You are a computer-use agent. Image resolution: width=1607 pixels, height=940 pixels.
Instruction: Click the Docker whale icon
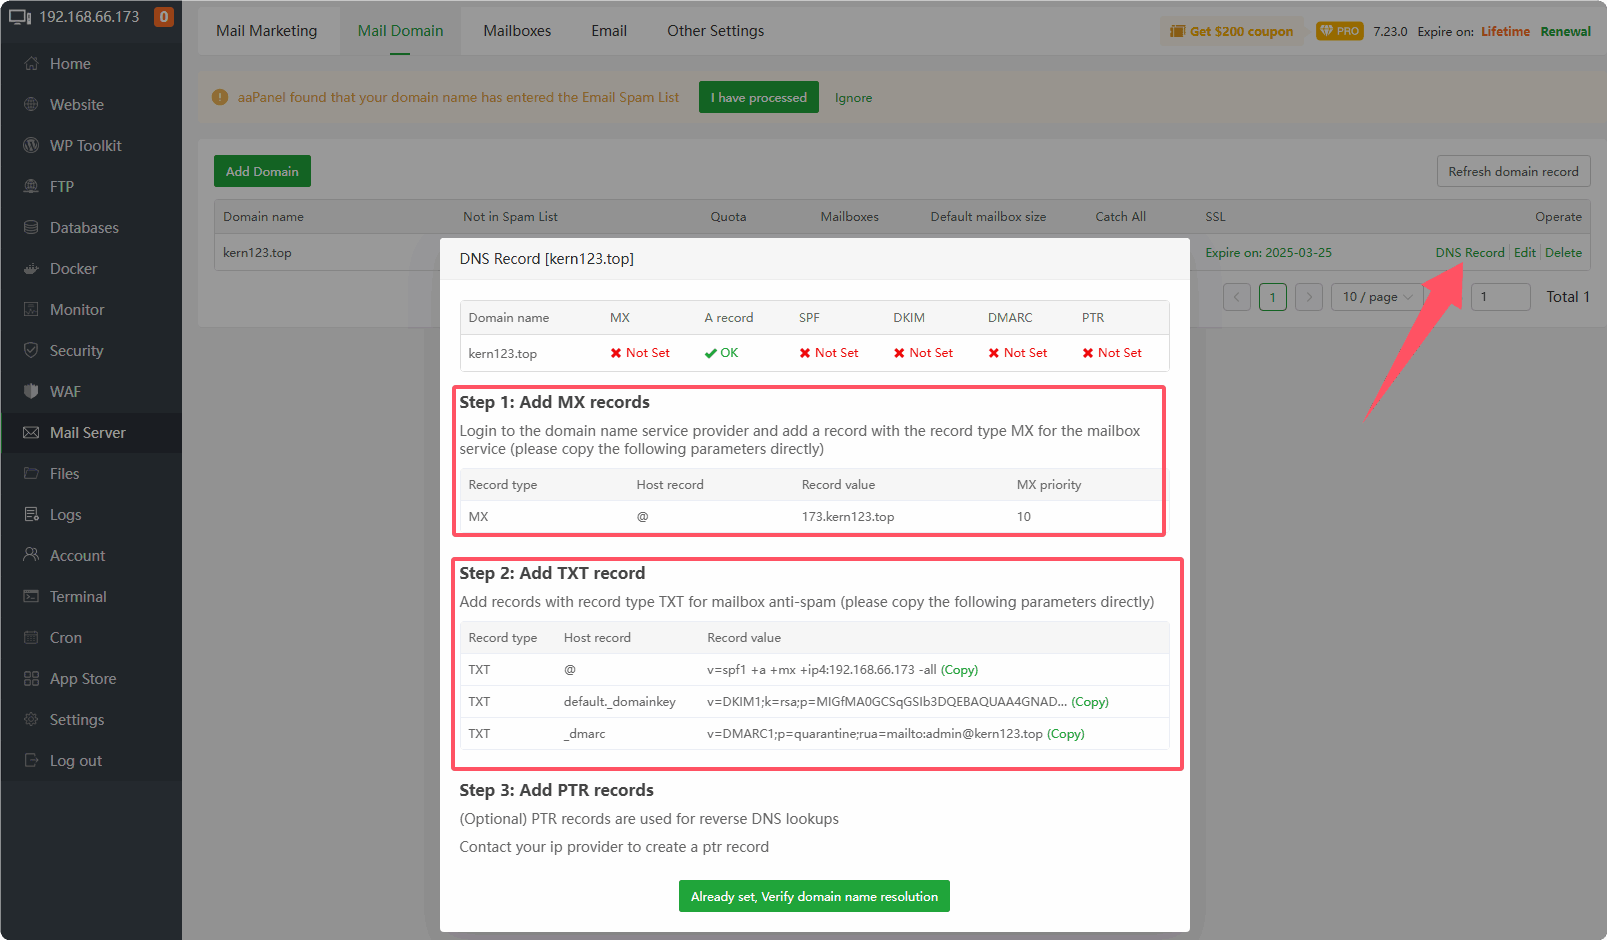tap(31, 268)
